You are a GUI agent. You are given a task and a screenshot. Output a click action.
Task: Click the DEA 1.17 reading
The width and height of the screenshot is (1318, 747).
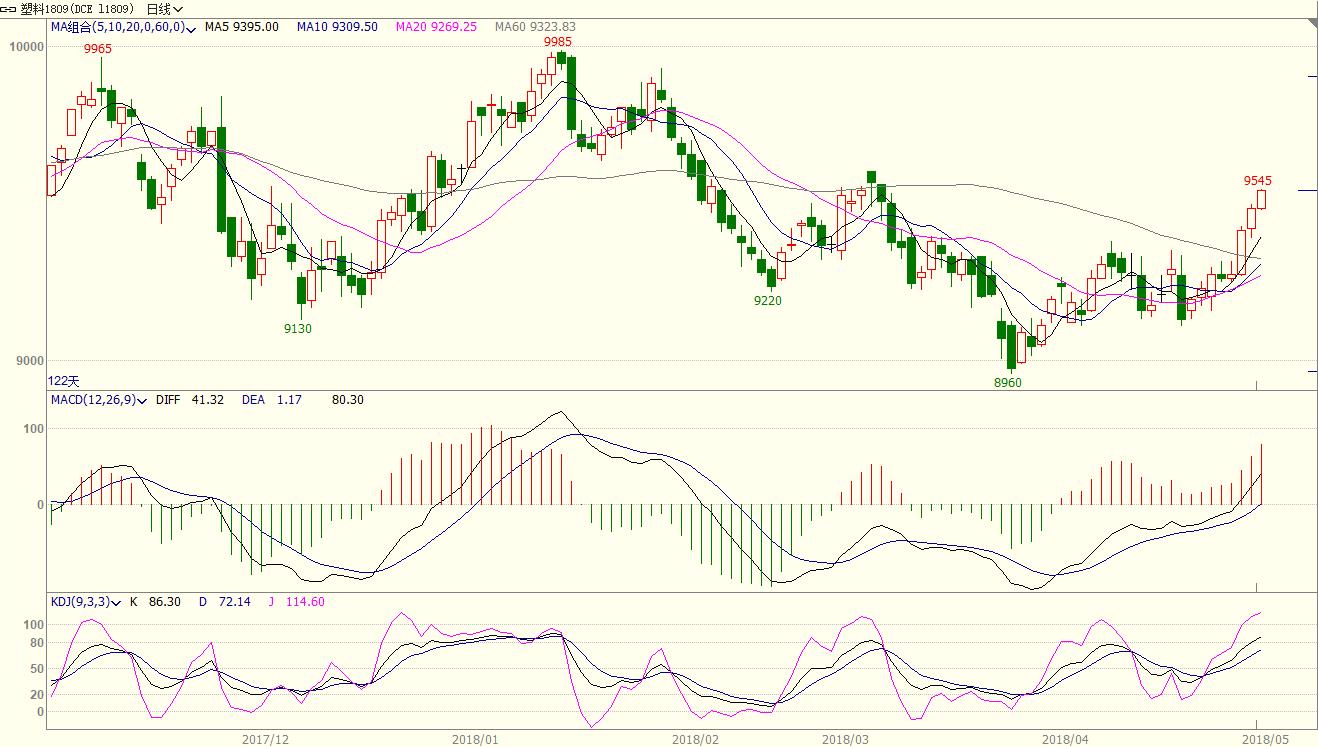(272, 400)
